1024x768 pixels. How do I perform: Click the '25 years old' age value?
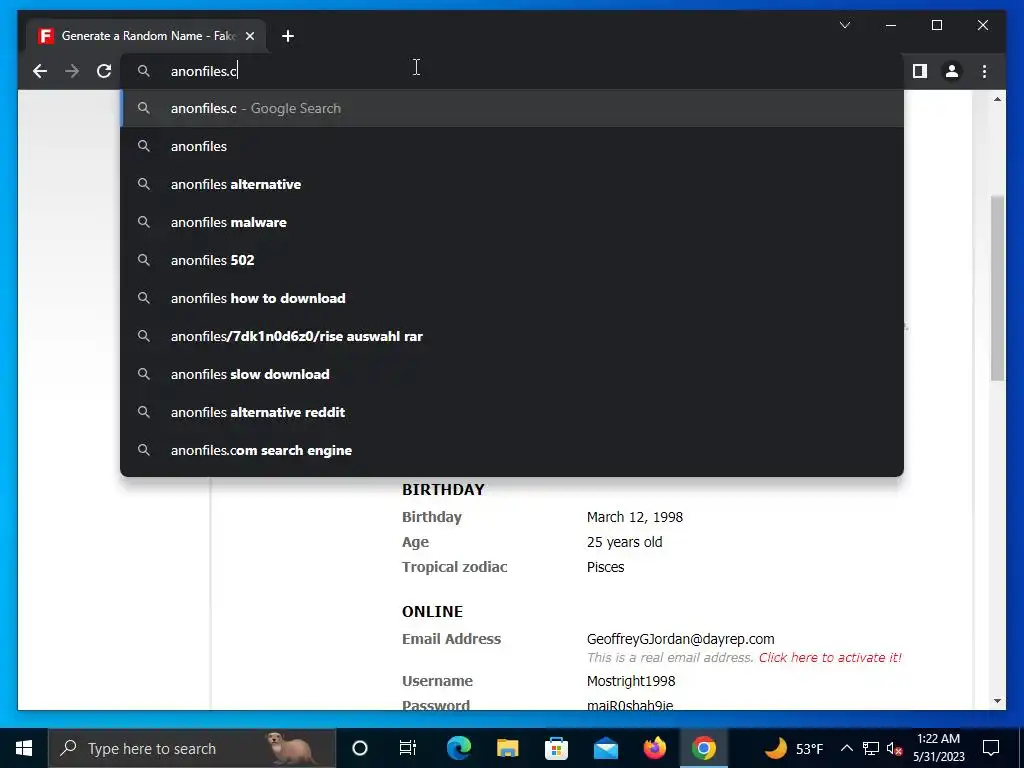(624, 542)
